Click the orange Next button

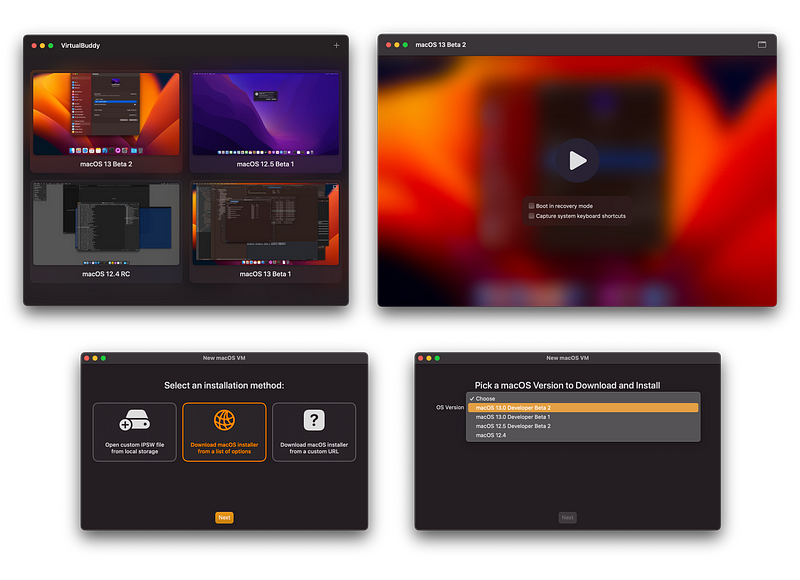pos(224,517)
